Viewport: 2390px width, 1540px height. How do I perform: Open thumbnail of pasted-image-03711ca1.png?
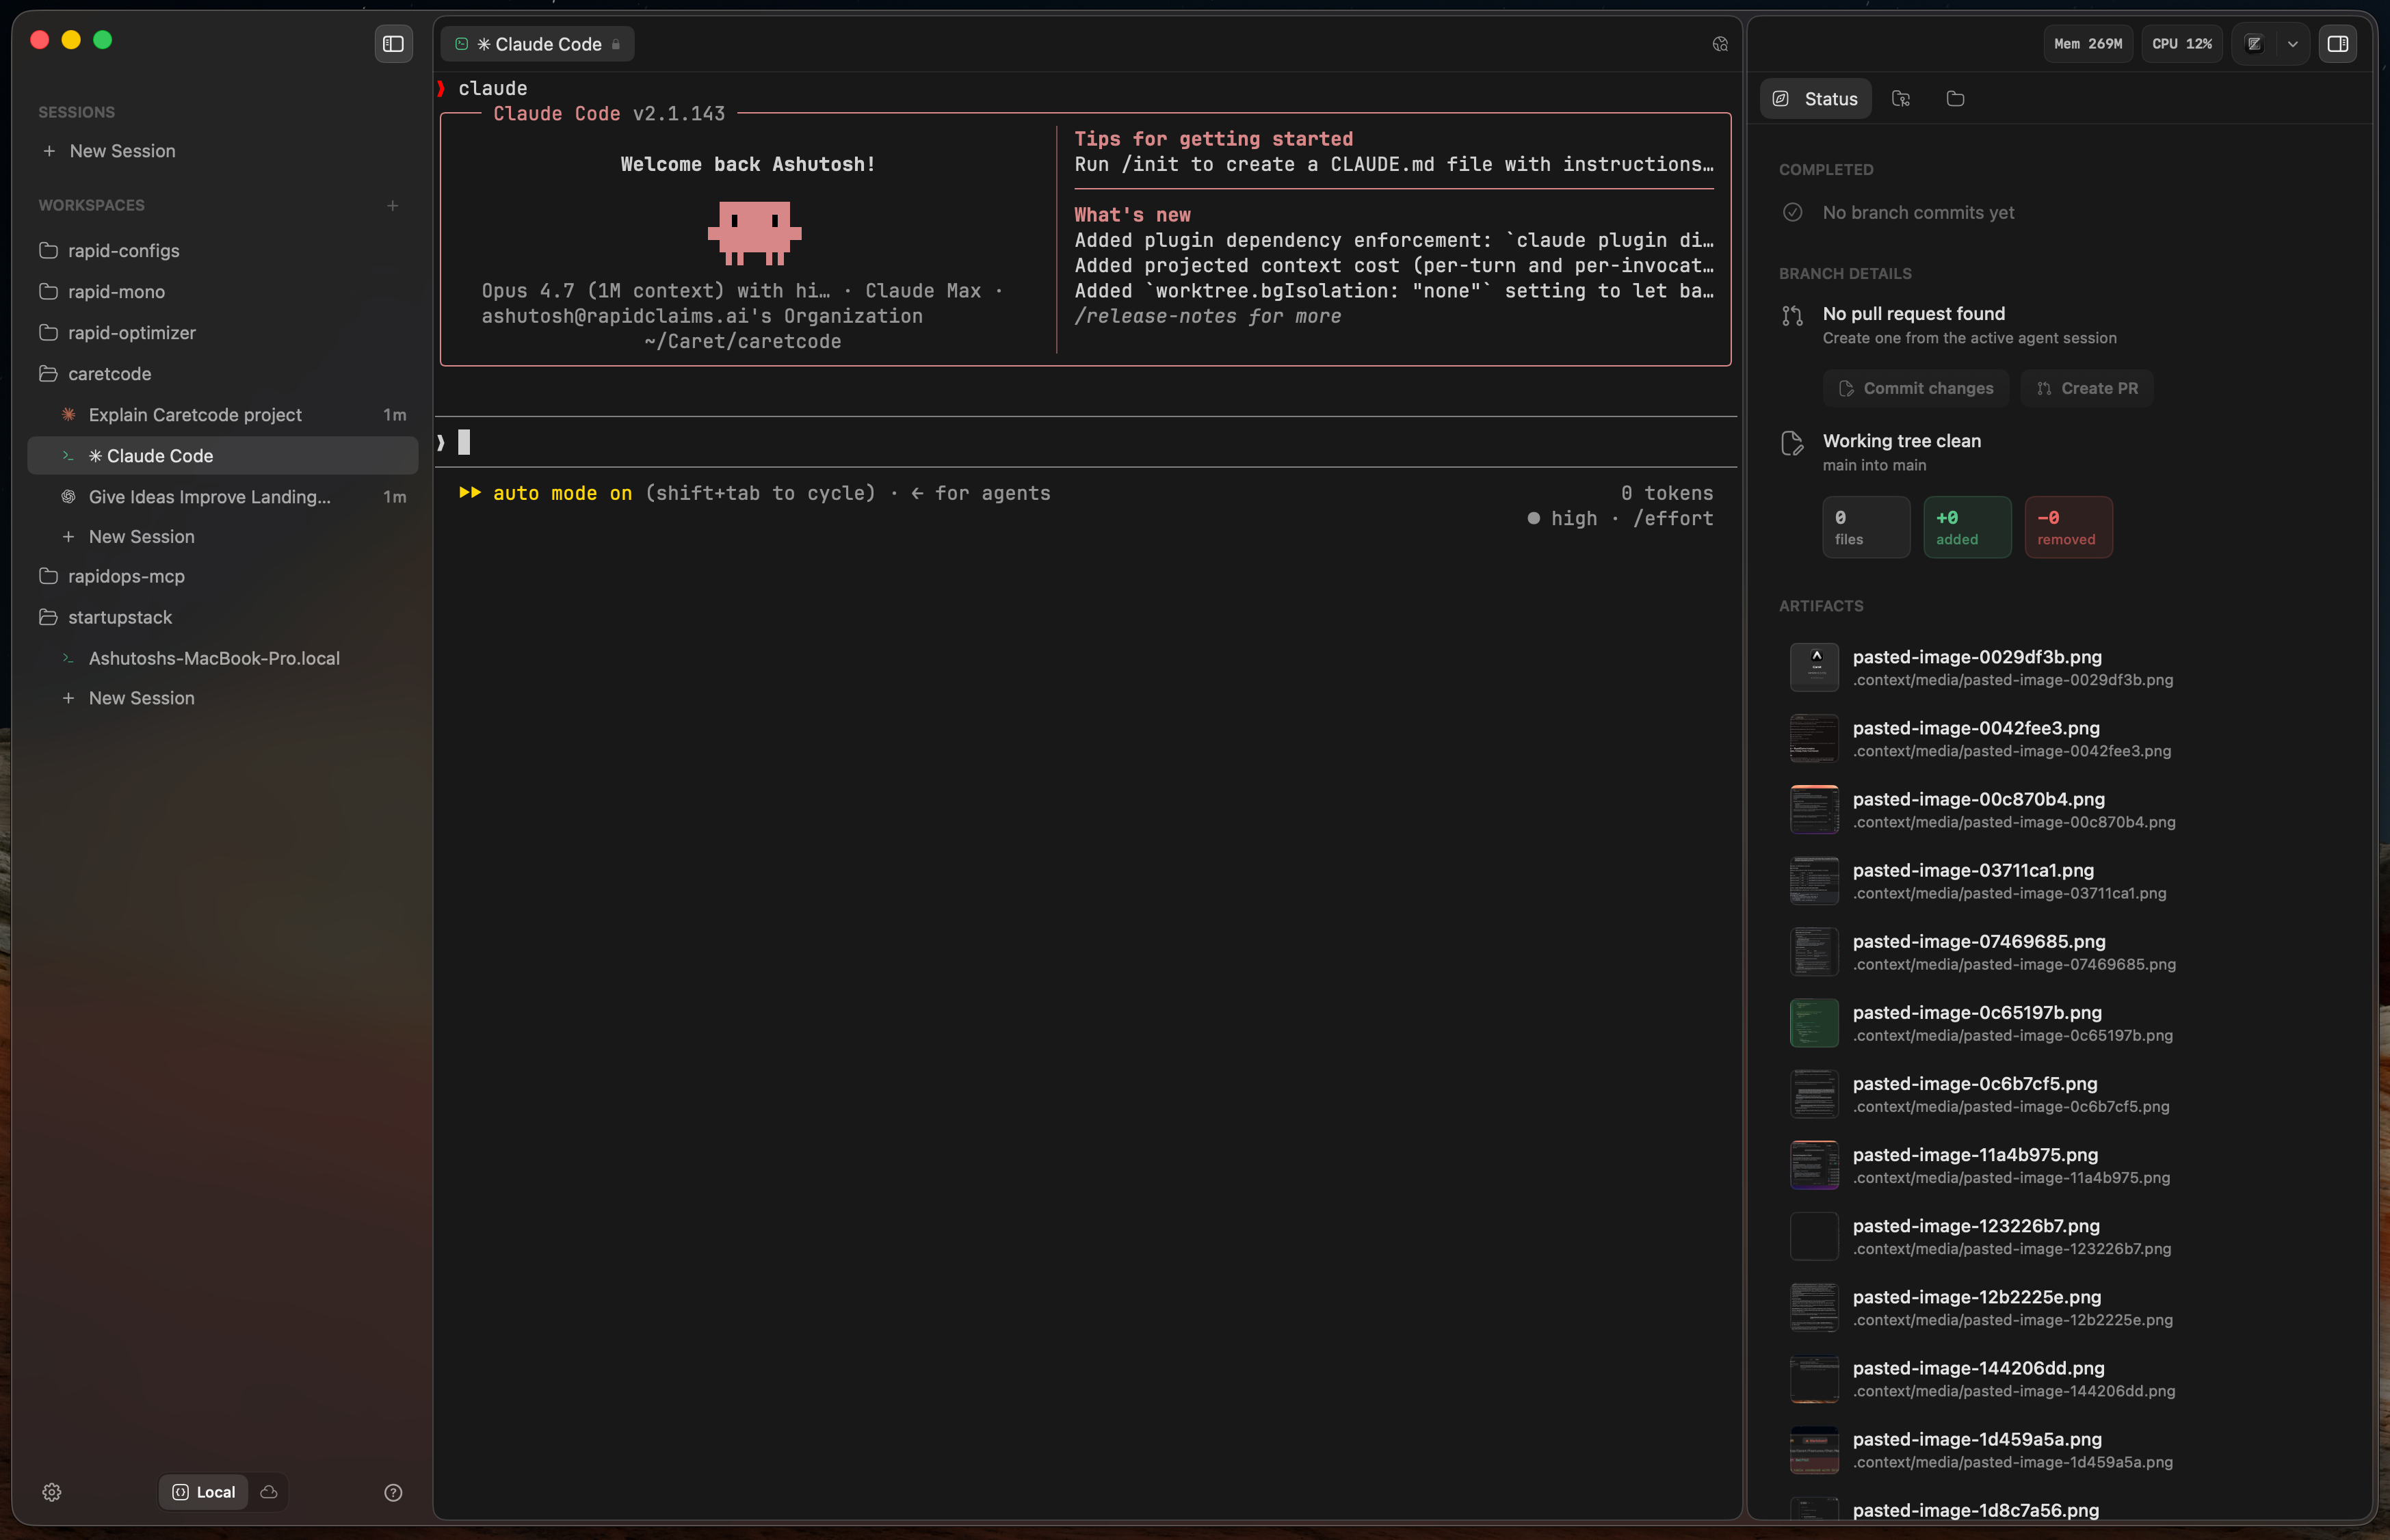click(1813, 880)
